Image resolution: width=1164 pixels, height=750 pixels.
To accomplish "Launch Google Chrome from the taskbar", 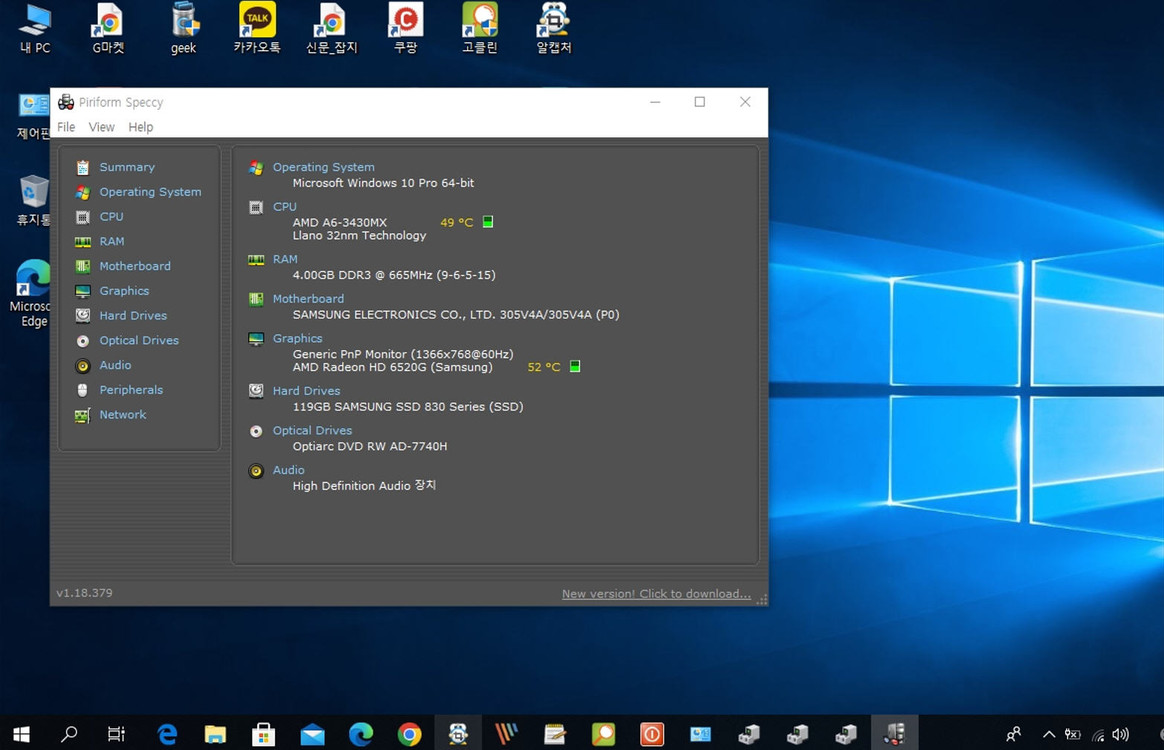I will pyautogui.click(x=409, y=734).
